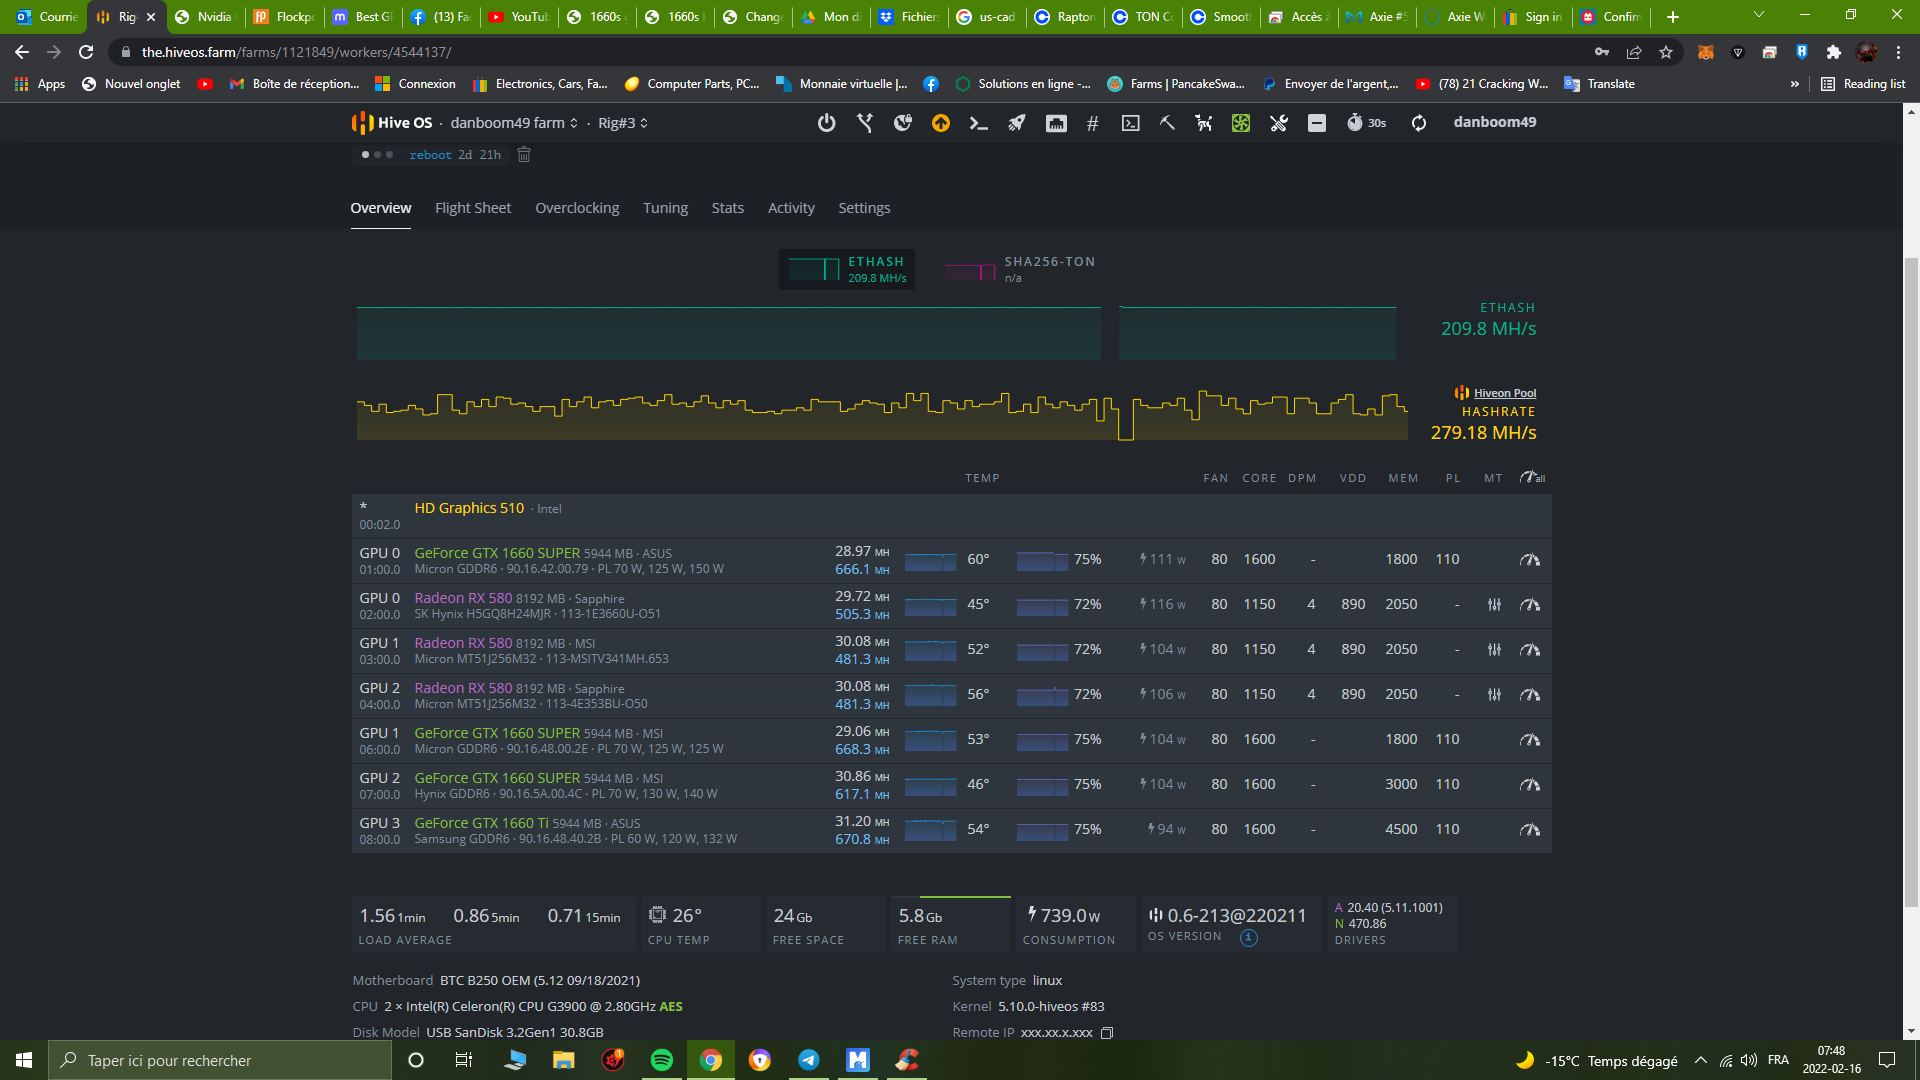
Task: Click the yellow Hiveon hashrate chart
Action: pos(882,413)
